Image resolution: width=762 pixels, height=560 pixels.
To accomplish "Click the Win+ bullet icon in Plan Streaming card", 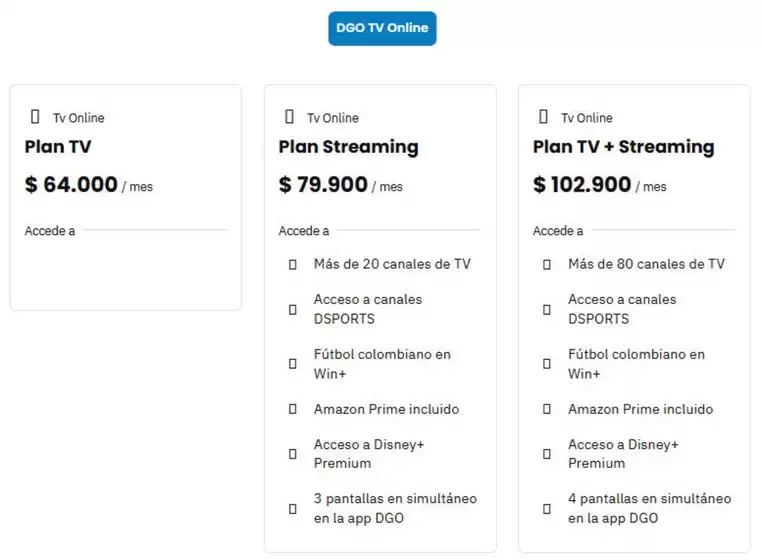I will [x=293, y=364].
